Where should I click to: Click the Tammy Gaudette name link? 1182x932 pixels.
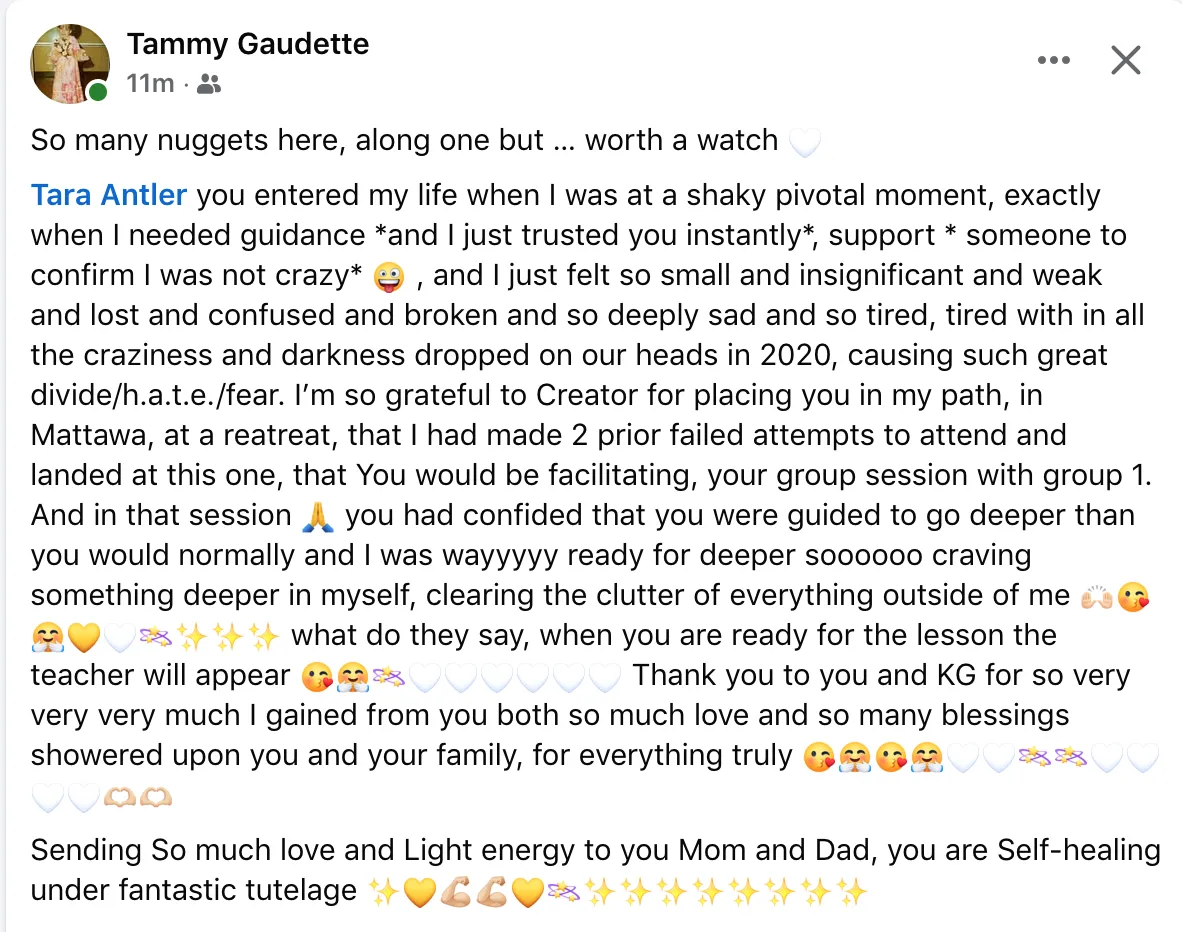point(247,44)
